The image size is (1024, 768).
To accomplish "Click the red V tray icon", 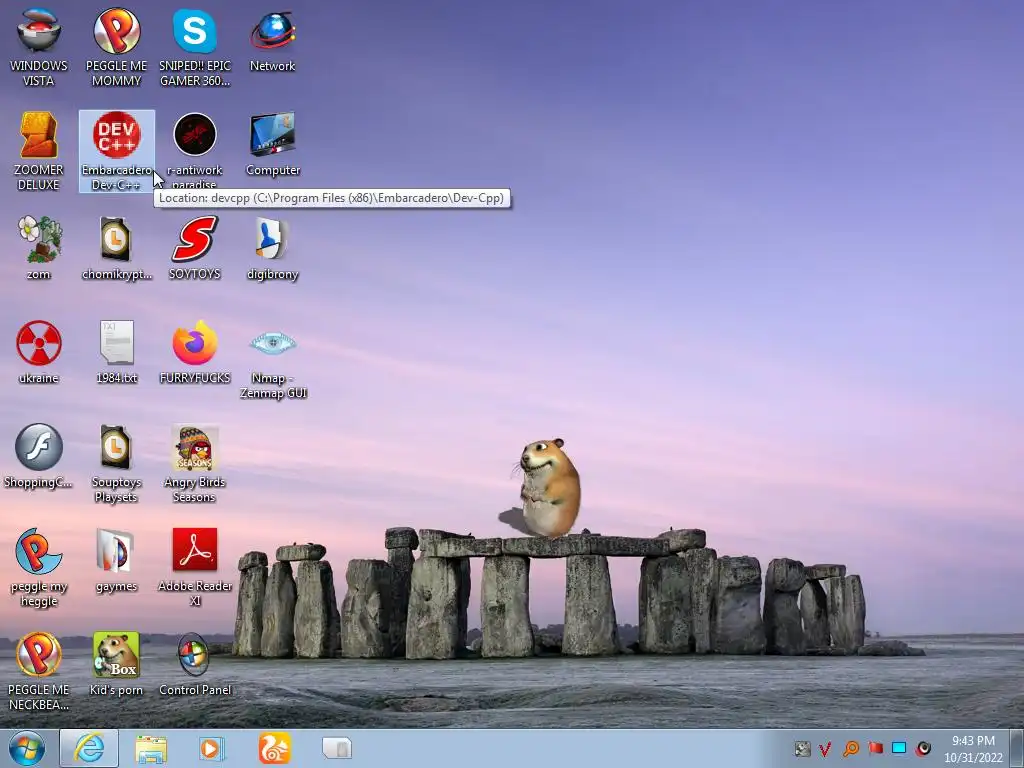I will pyautogui.click(x=825, y=749).
